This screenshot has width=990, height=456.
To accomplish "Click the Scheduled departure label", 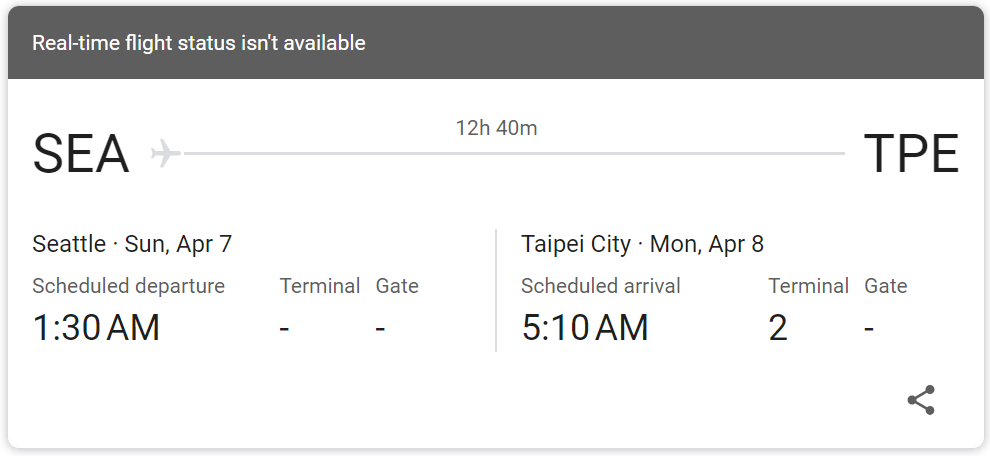I will tap(128, 286).
